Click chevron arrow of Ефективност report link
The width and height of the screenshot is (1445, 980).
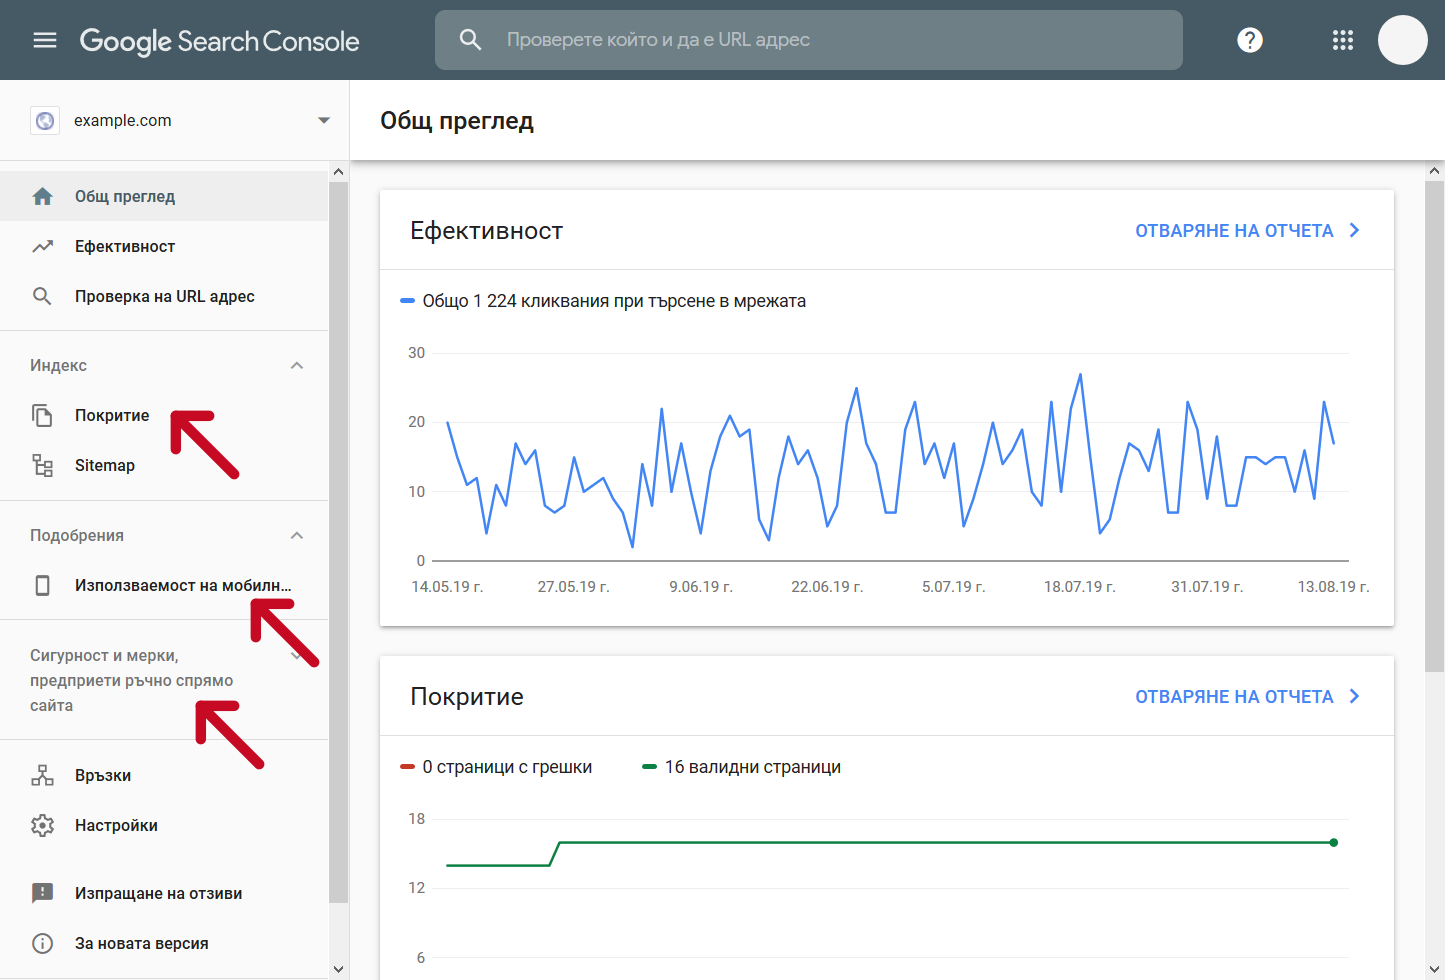(1355, 230)
